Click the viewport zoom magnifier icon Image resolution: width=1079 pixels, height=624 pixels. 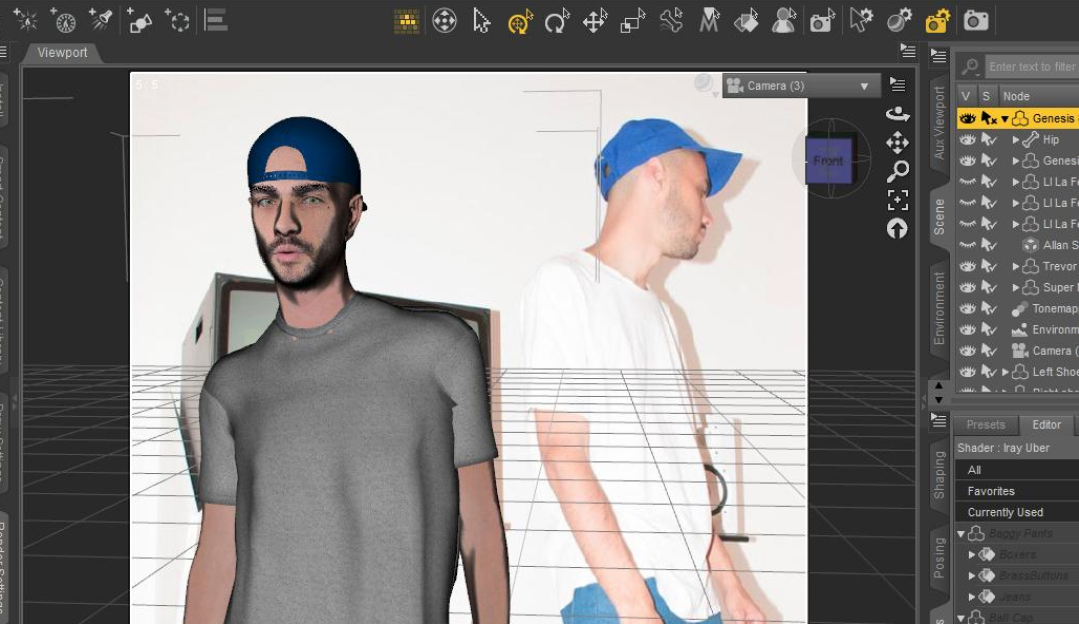click(897, 172)
